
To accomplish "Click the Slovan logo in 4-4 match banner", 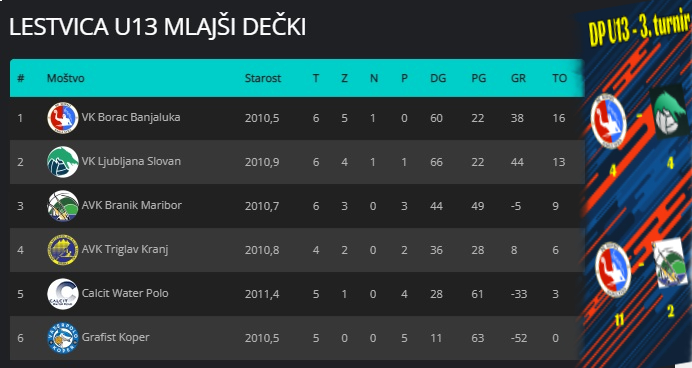I will (669, 111).
